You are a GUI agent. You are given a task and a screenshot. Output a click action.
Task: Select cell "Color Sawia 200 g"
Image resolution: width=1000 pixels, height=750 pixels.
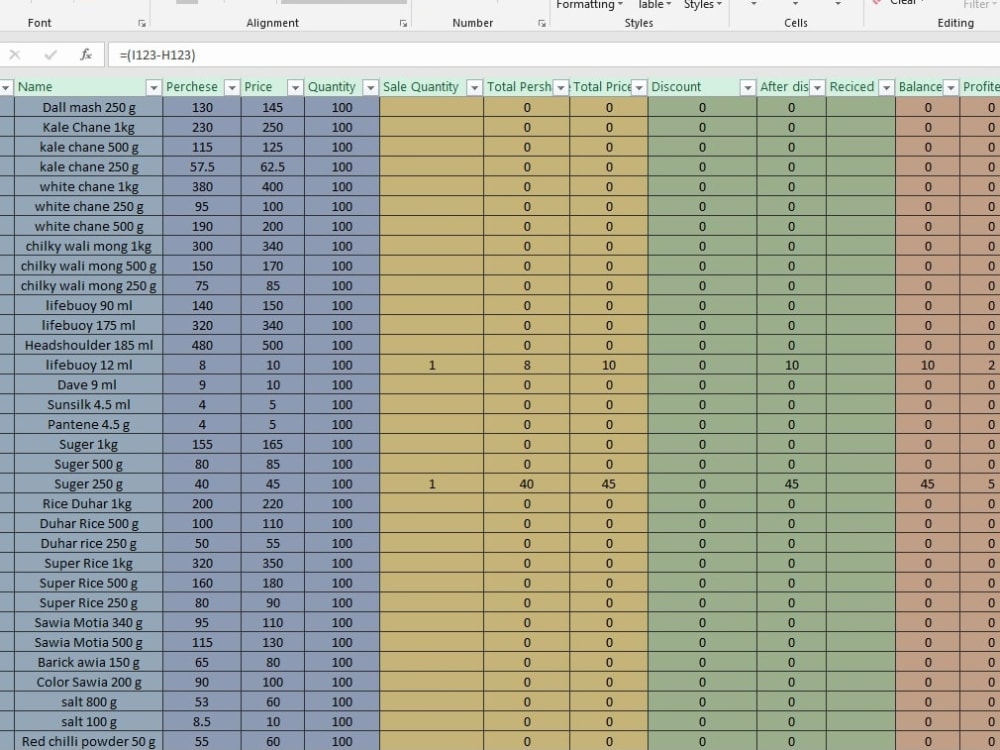[89, 682]
